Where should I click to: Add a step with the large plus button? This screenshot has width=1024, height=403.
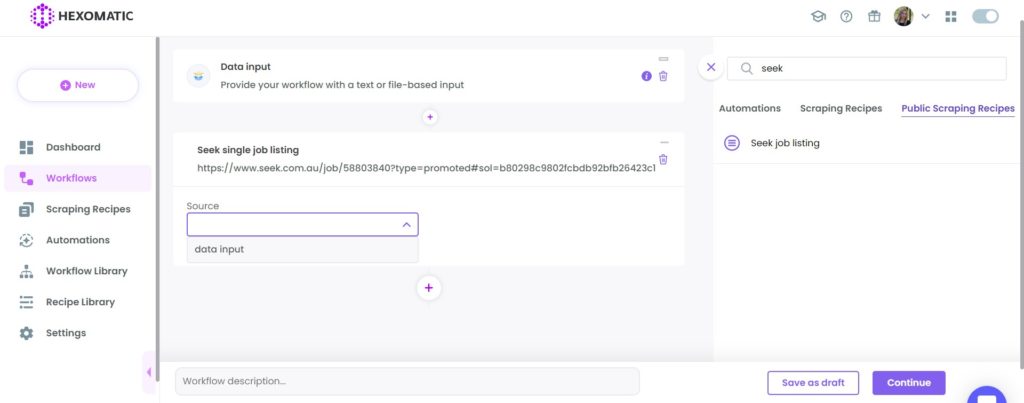[428, 288]
